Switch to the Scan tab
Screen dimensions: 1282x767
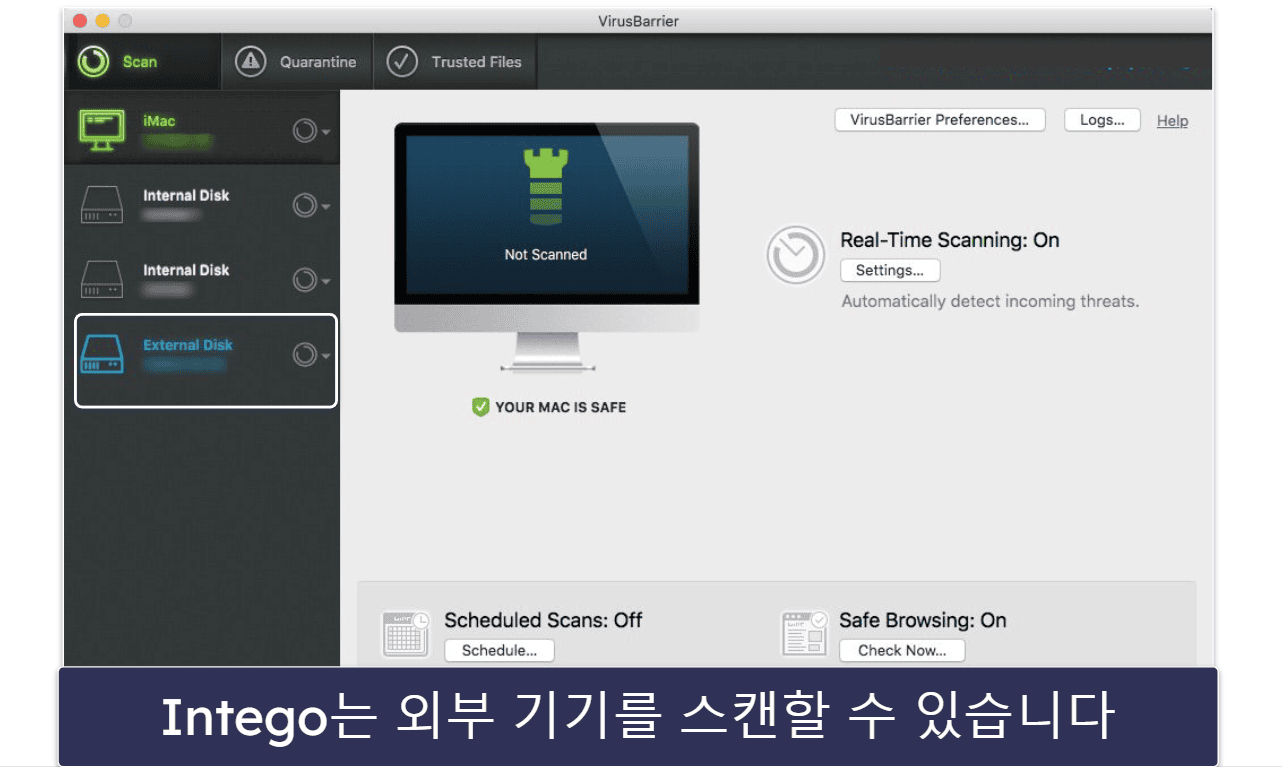142,62
